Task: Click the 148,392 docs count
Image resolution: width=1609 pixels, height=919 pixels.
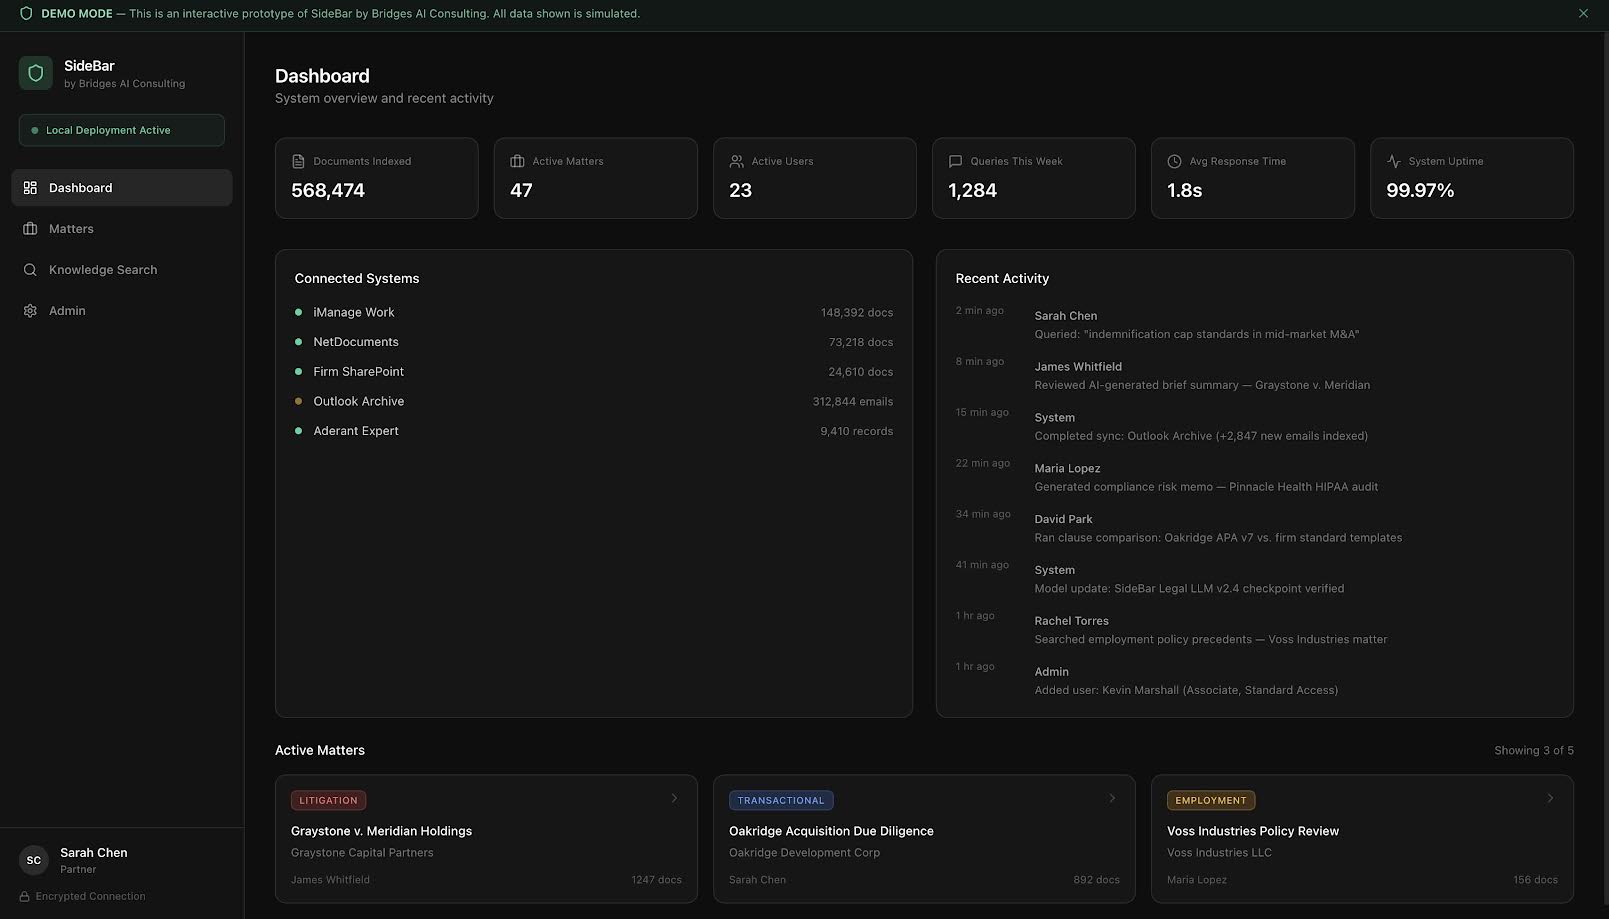Action: point(857,312)
